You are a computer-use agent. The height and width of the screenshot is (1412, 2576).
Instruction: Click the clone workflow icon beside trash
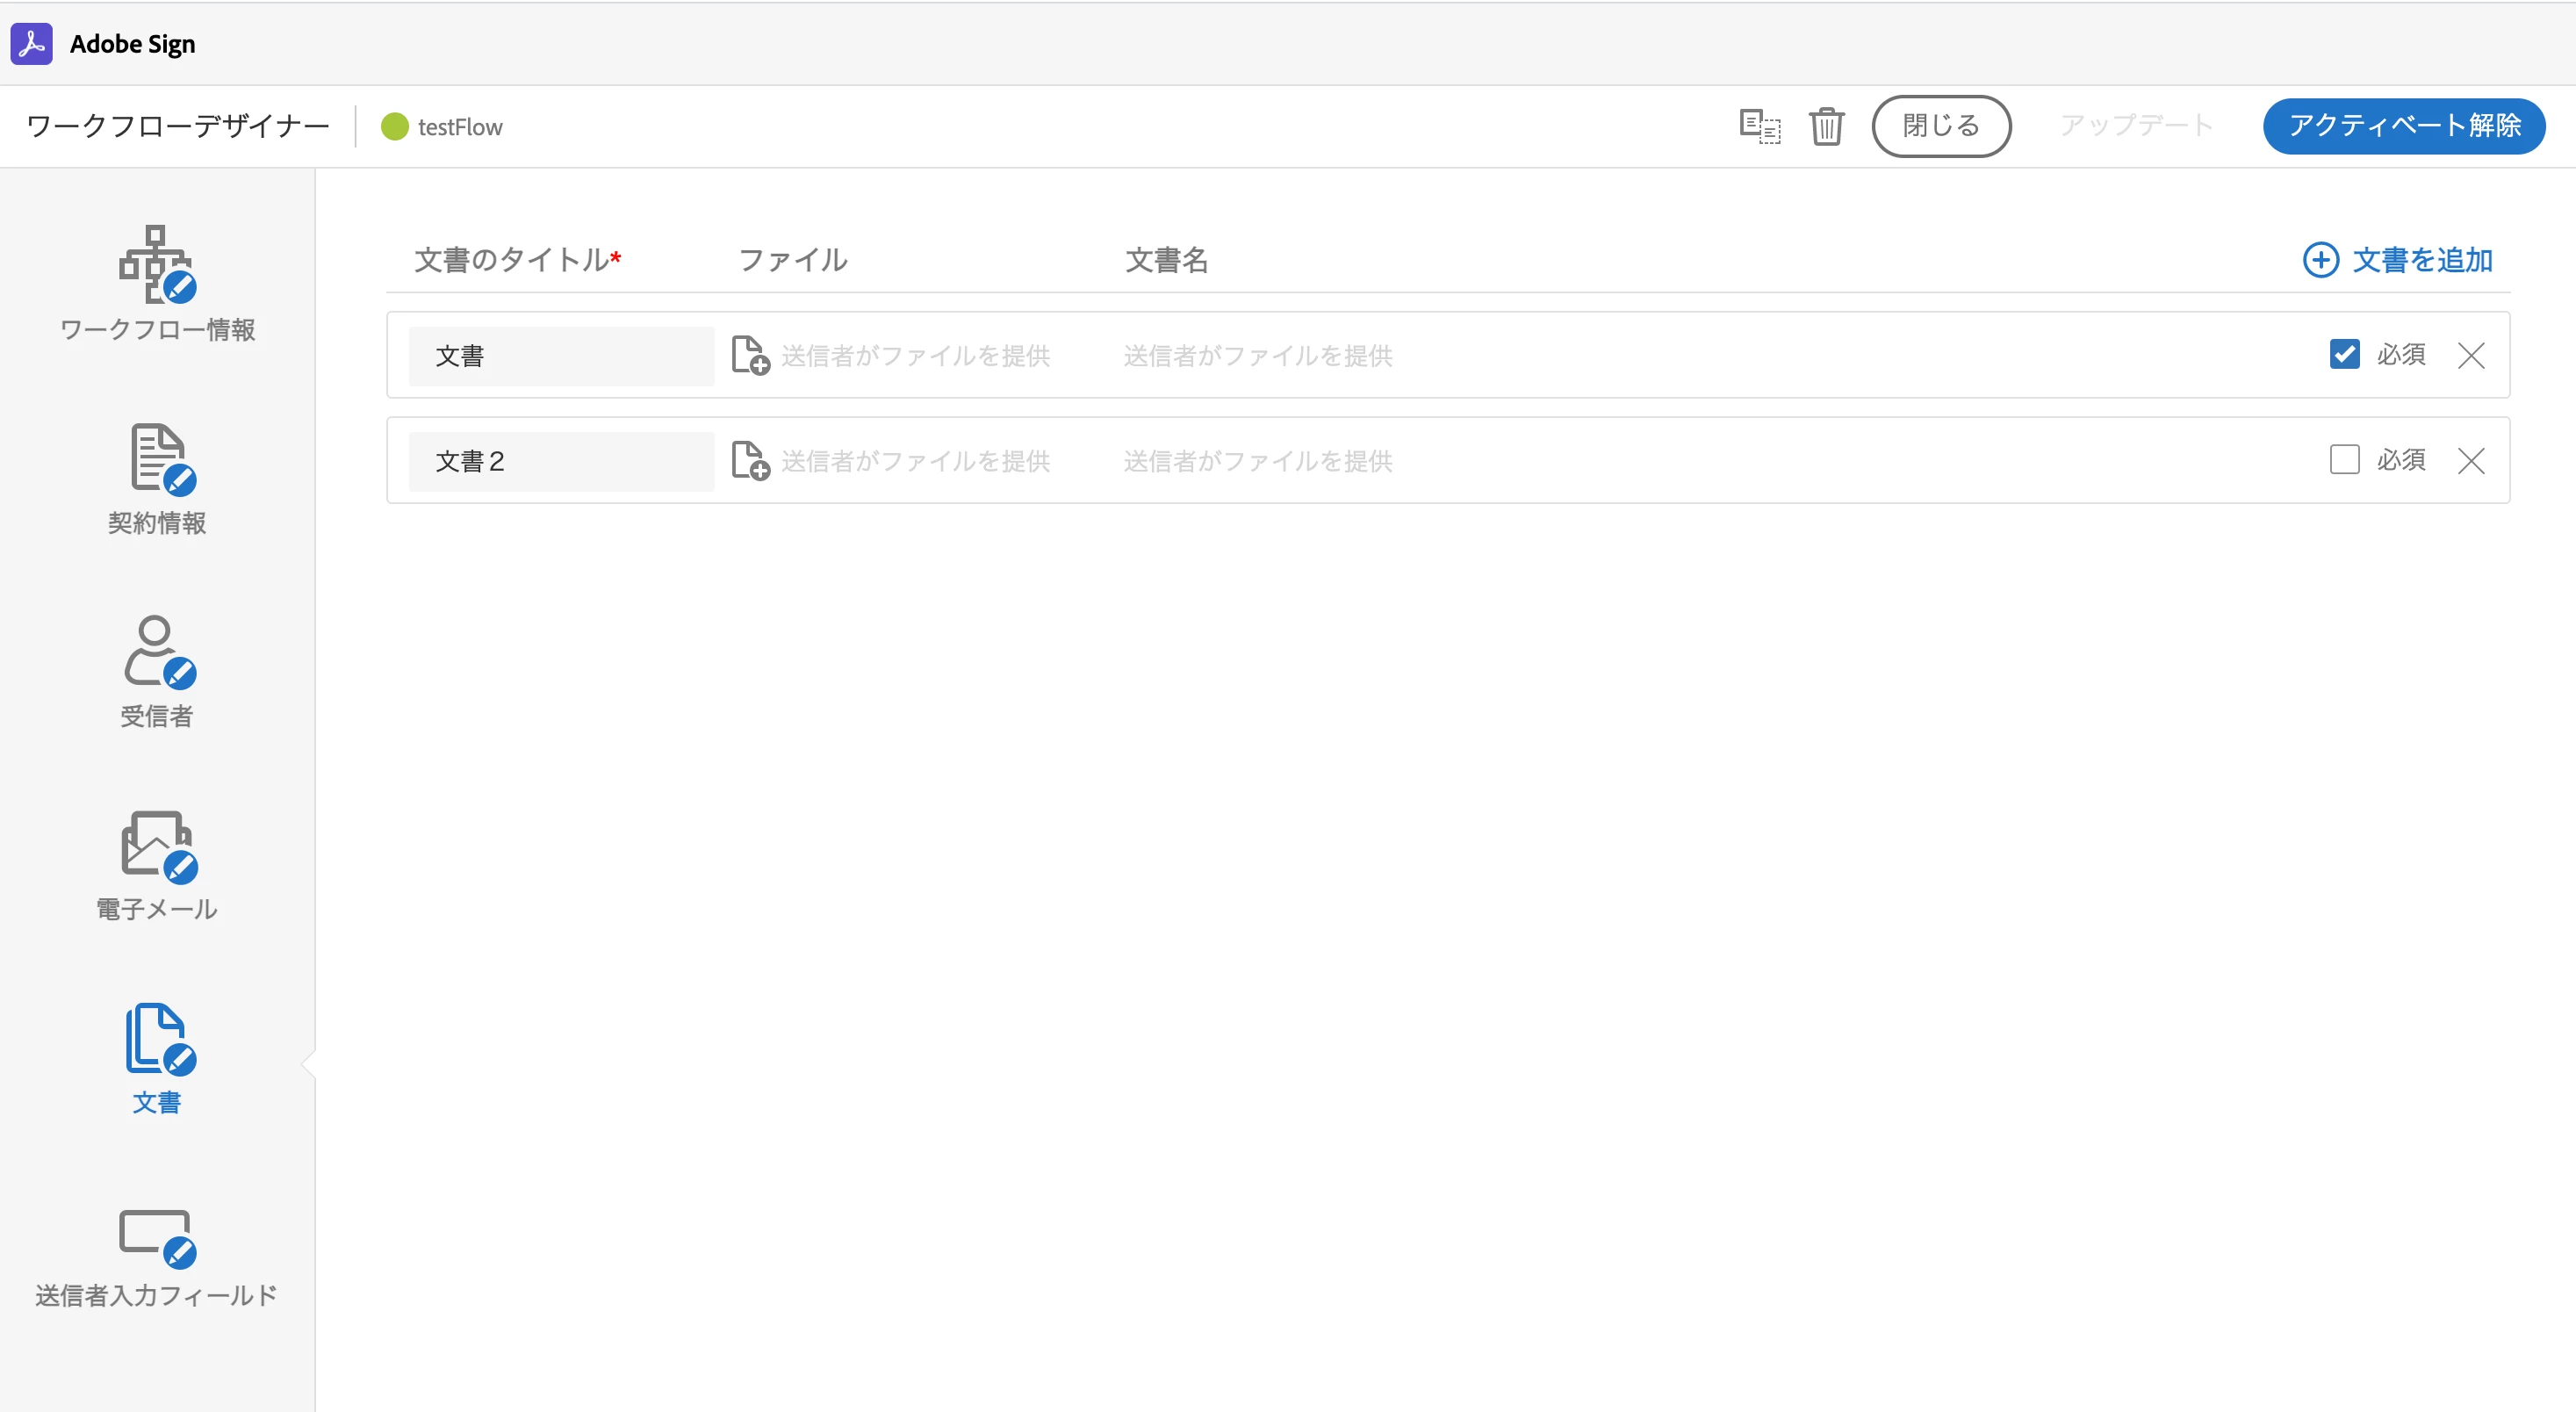[1759, 126]
